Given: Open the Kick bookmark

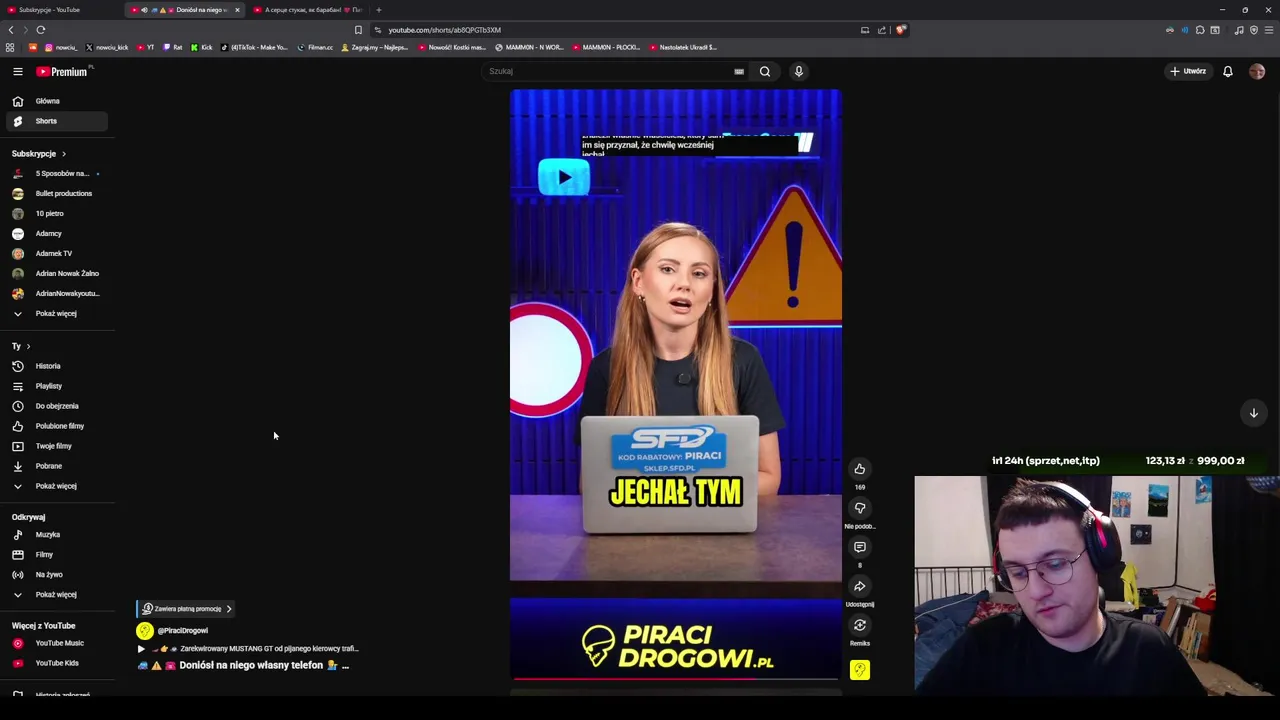Looking at the screenshot, I should pyautogui.click(x=203, y=47).
